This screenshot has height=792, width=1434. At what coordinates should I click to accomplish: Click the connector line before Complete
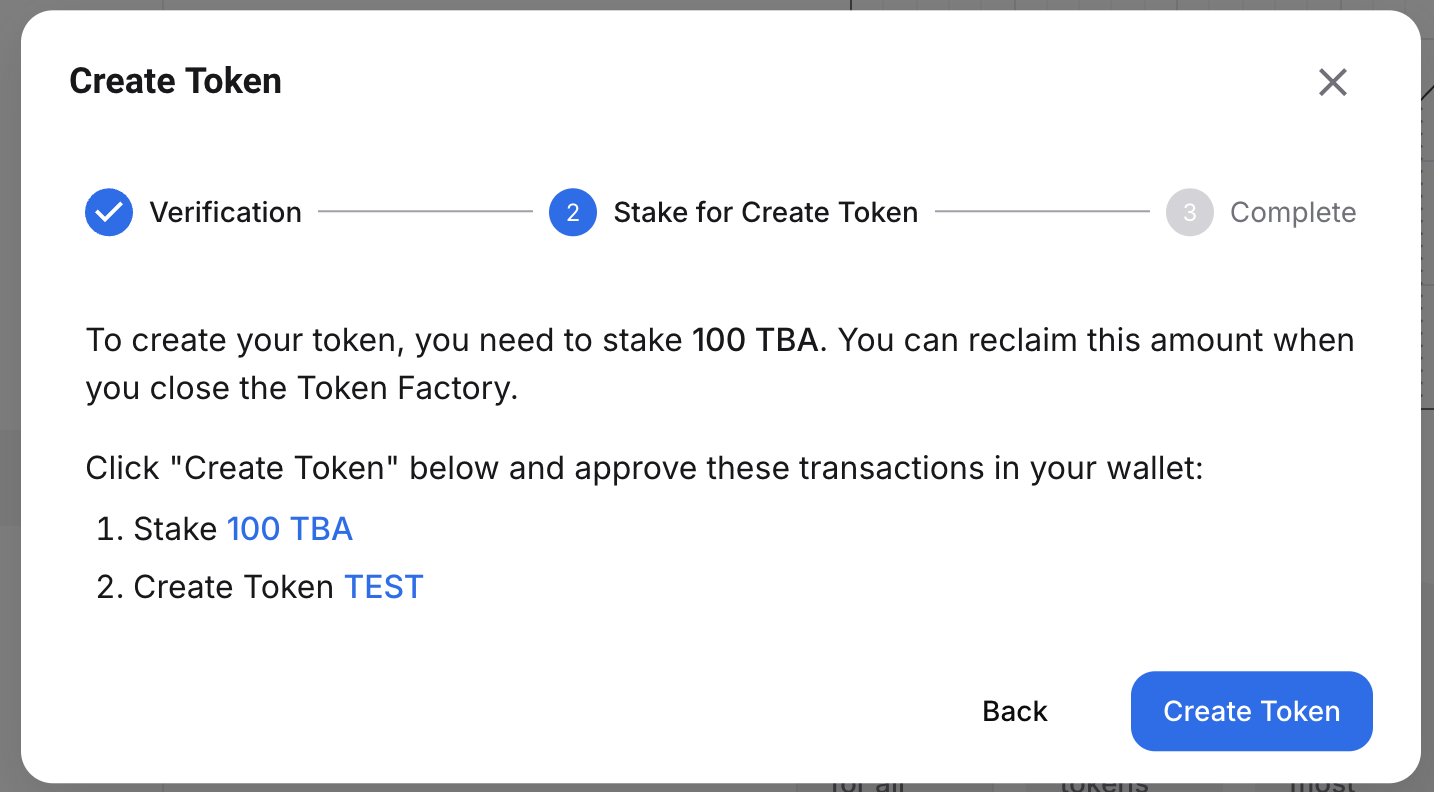(1041, 212)
